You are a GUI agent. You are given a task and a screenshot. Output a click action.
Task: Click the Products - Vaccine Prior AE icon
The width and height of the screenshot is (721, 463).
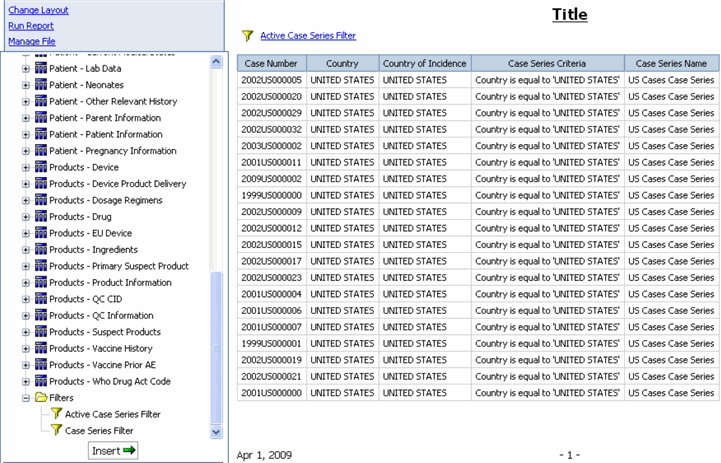pyautogui.click(x=41, y=365)
